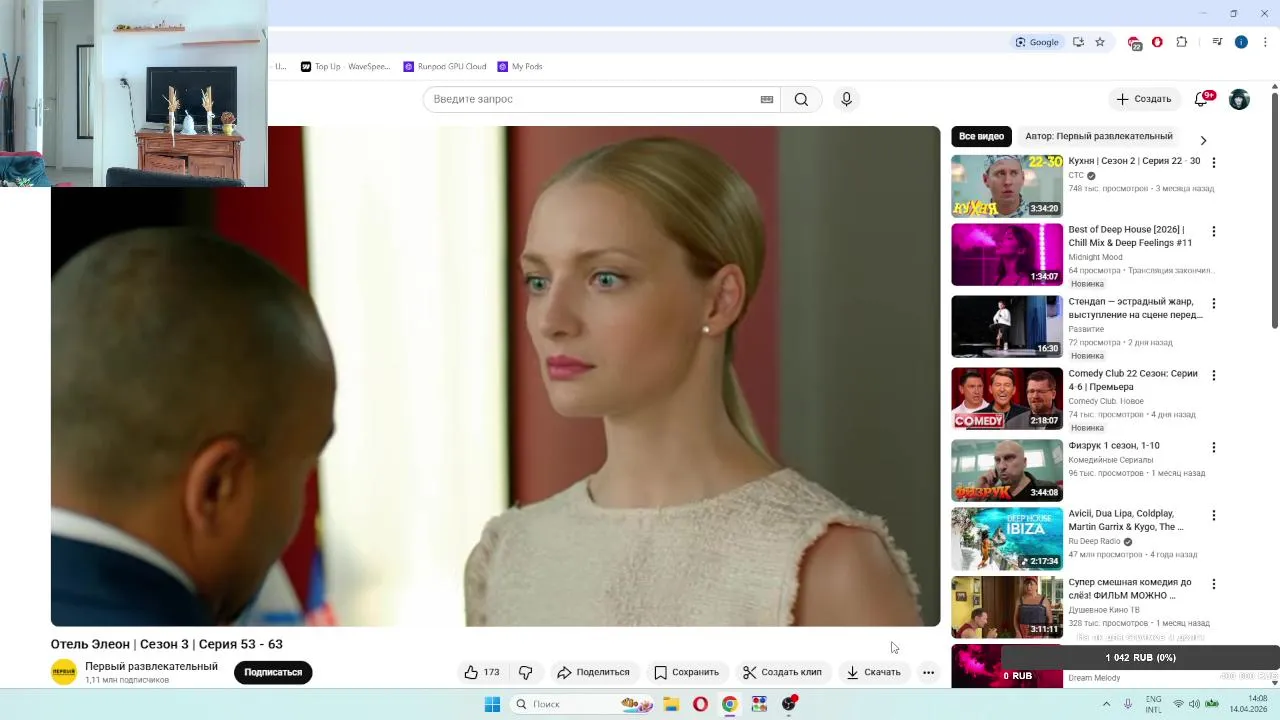Click the Подписаться subscribe button
This screenshot has width=1280, height=720.
[x=273, y=672]
